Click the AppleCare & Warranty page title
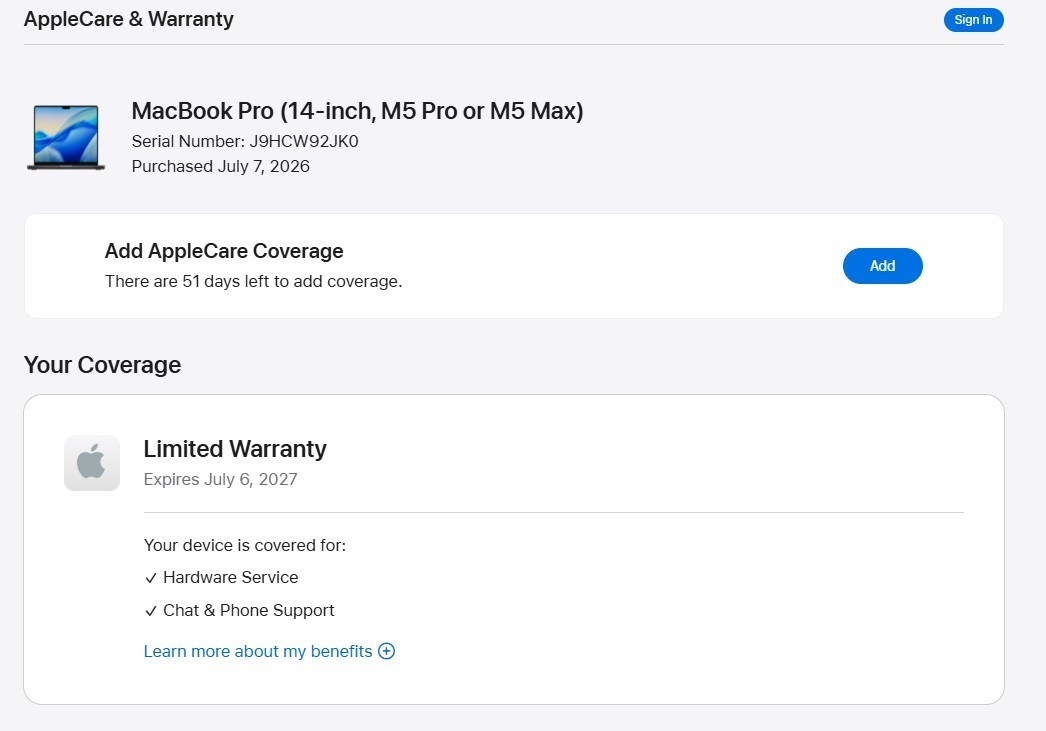The width and height of the screenshot is (1046, 731). click(129, 19)
